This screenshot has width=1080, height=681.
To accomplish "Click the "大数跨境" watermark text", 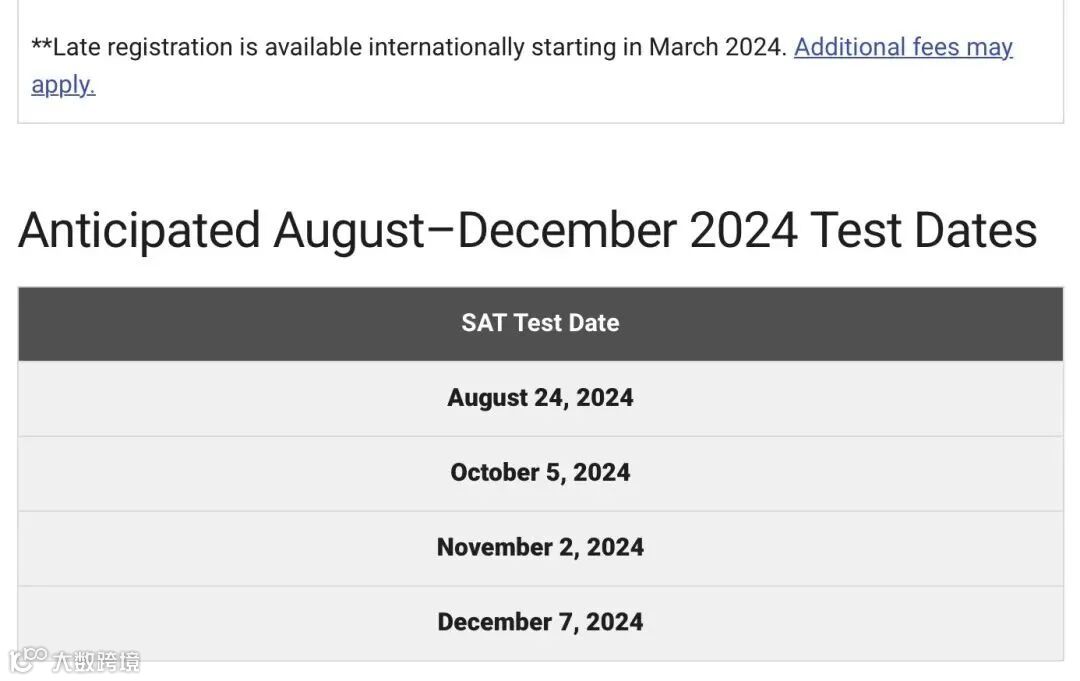I will click(96, 661).
